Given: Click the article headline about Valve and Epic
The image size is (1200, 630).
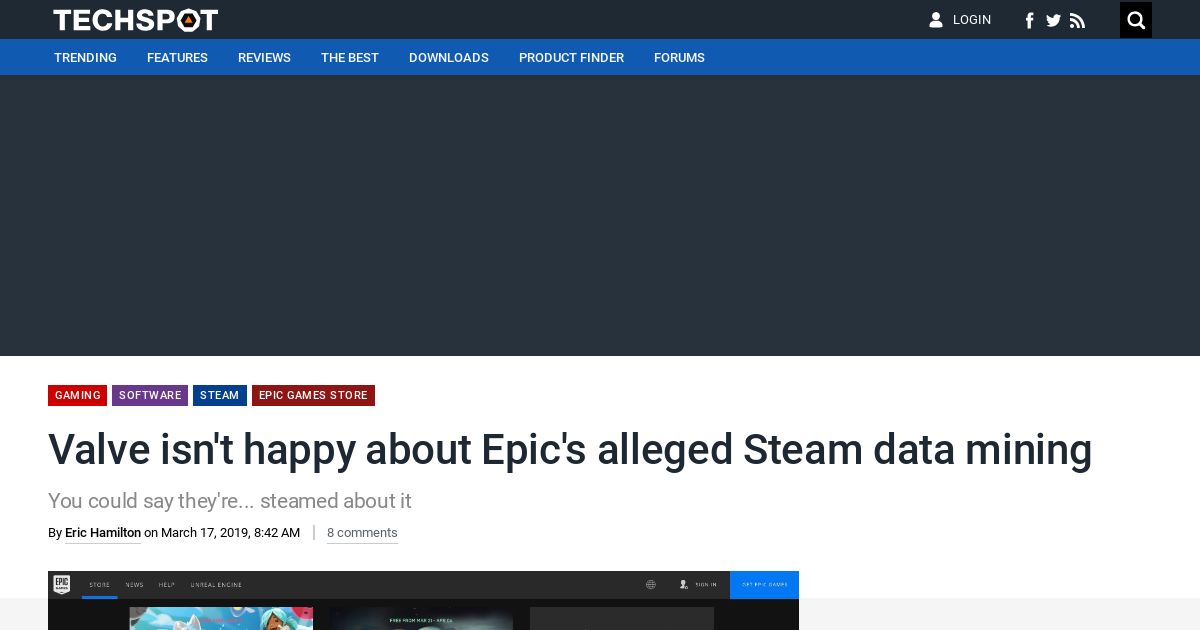Looking at the screenshot, I should point(570,450).
